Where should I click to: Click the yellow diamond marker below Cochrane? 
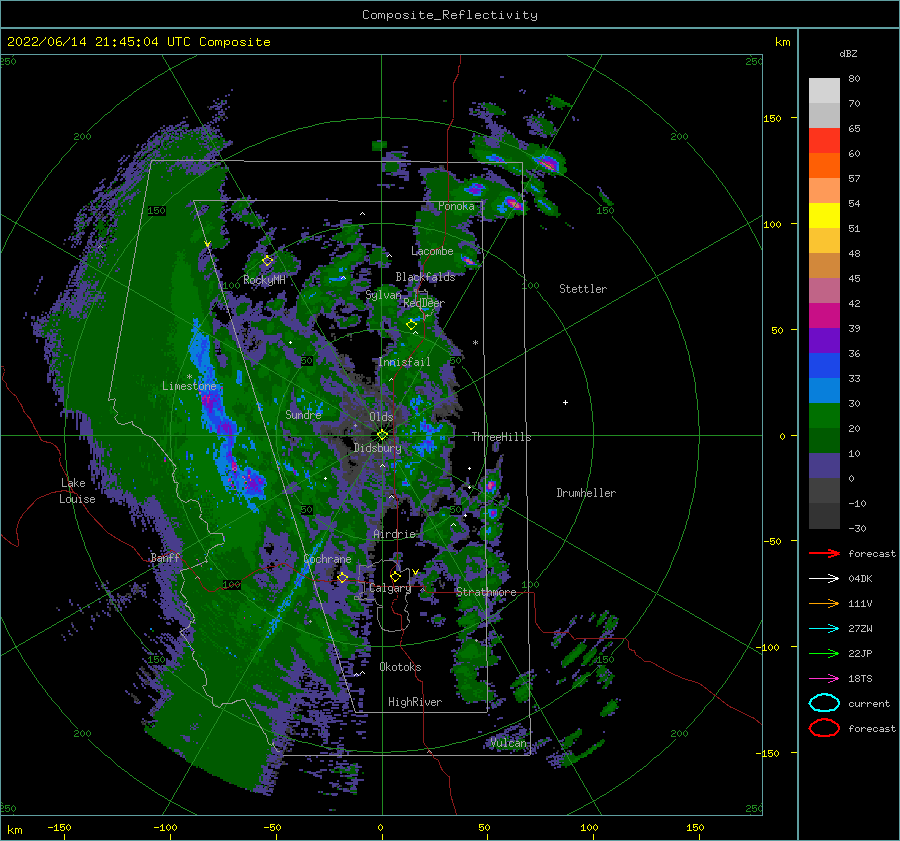click(x=343, y=577)
